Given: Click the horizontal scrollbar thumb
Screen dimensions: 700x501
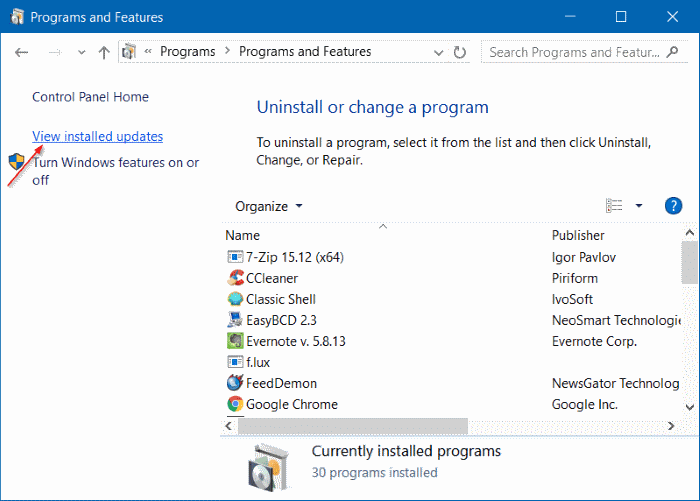Looking at the screenshot, I should pyautogui.click(x=353, y=426).
